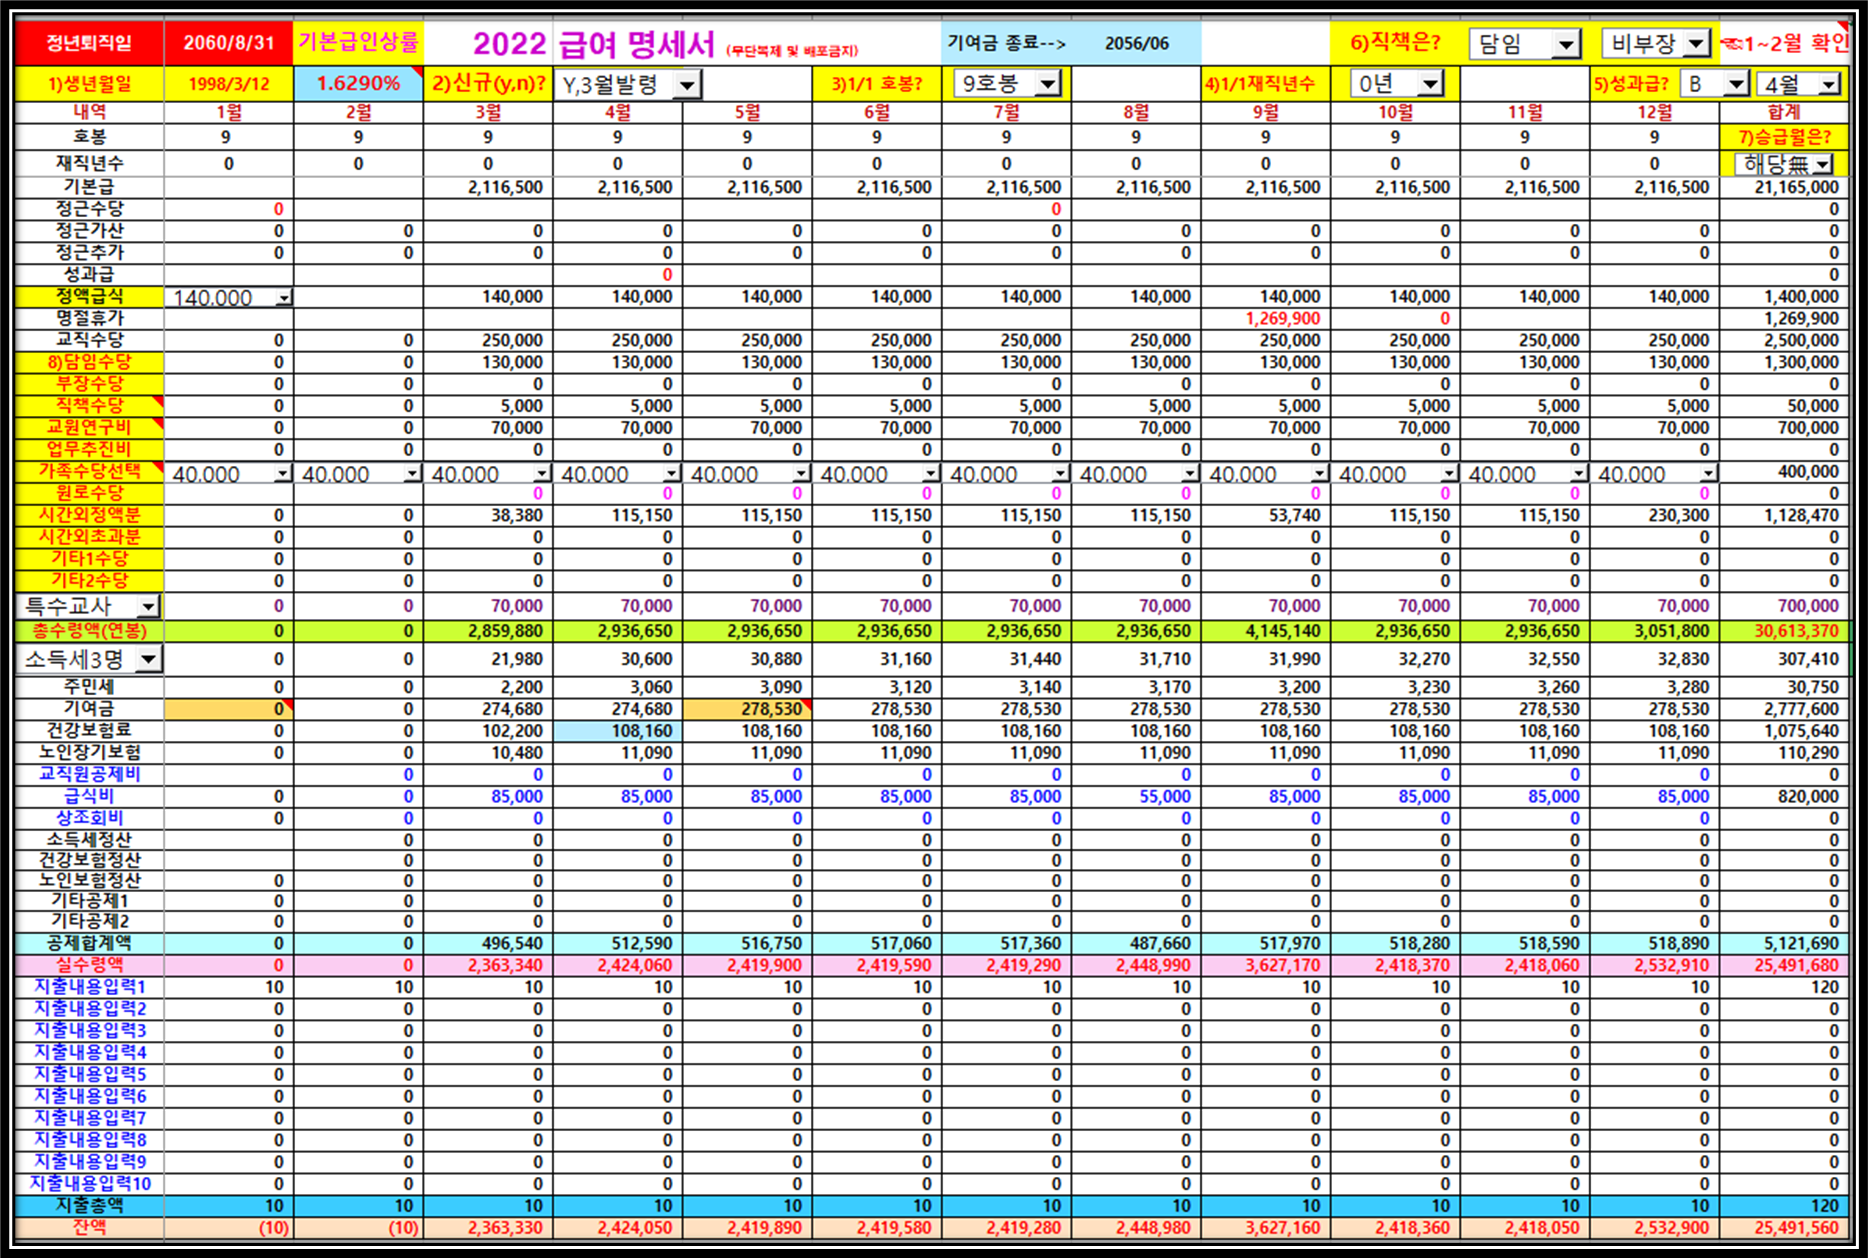
Task: Select the birth date cell 1998/3/12
Action: 229,84
